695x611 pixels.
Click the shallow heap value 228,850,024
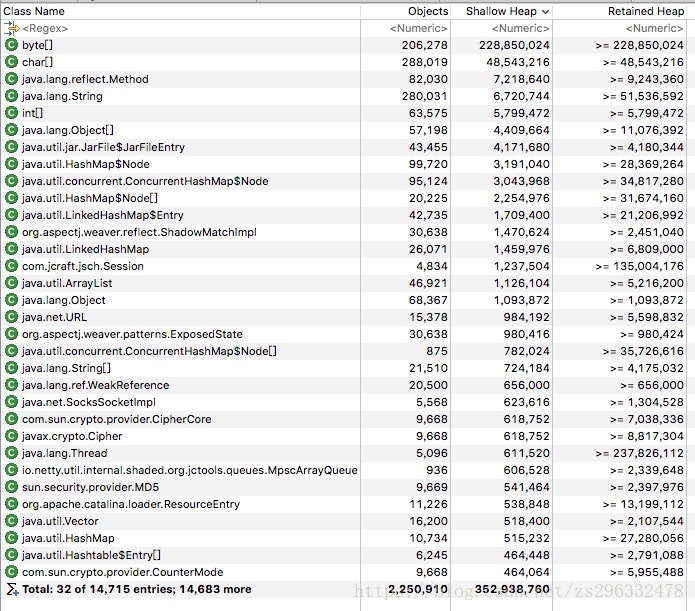(x=514, y=45)
